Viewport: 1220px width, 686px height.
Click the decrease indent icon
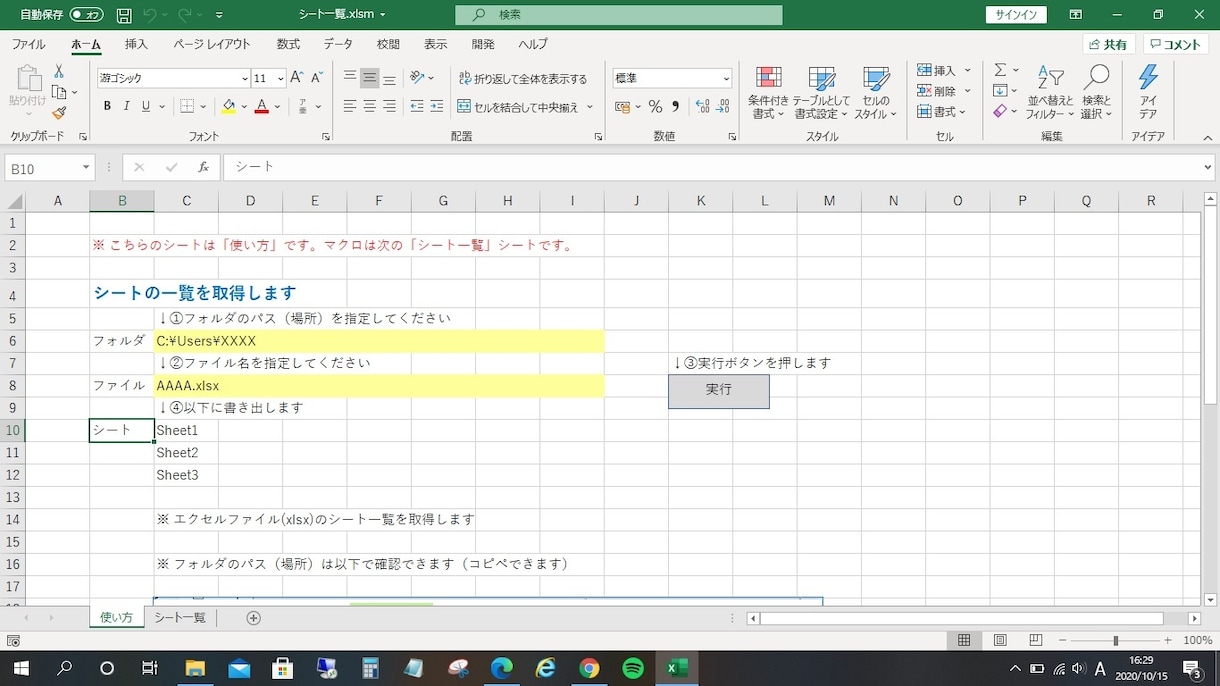pyautogui.click(x=417, y=106)
